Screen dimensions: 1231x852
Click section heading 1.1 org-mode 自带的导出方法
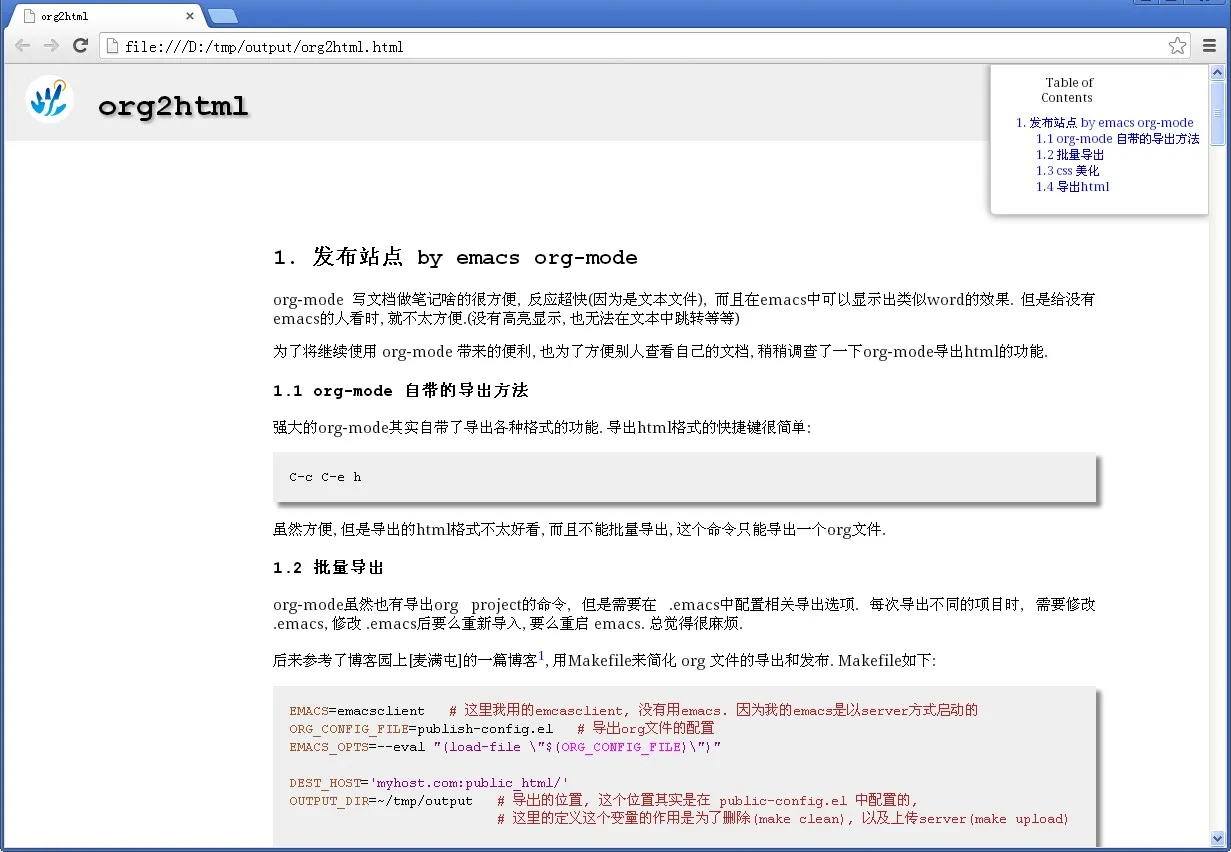point(400,390)
